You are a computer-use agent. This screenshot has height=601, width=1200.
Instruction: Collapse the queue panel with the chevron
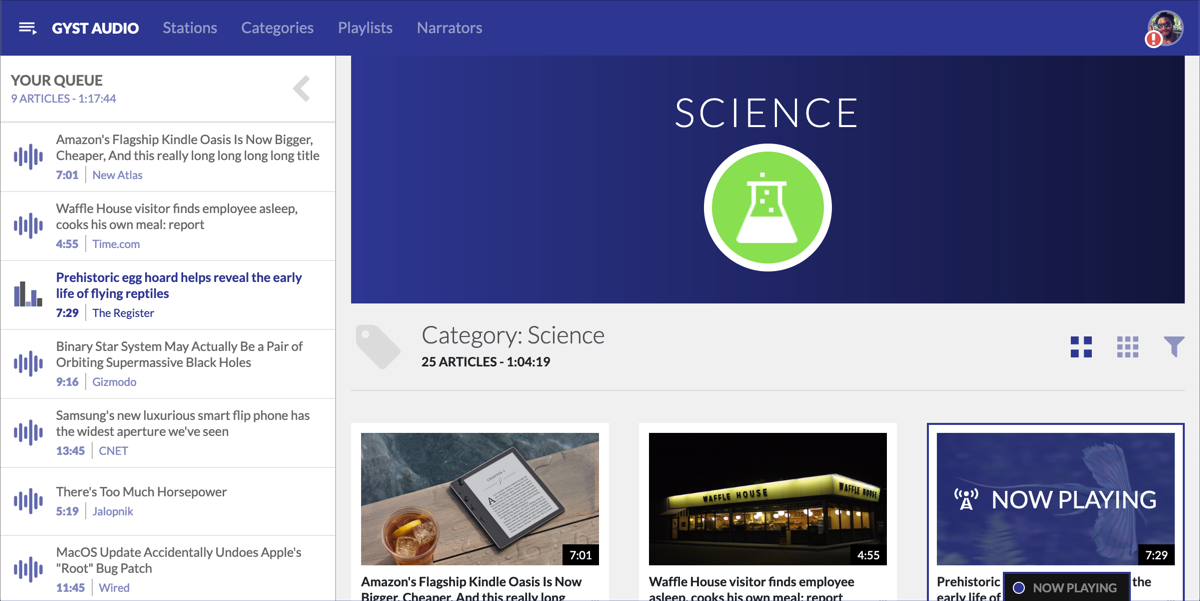click(302, 88)
